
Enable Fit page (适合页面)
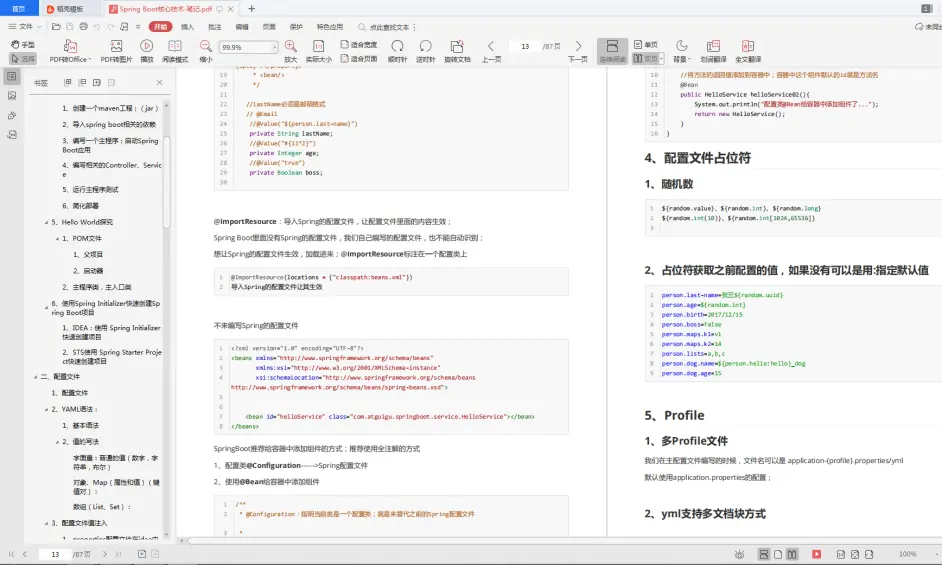point(359,59)
